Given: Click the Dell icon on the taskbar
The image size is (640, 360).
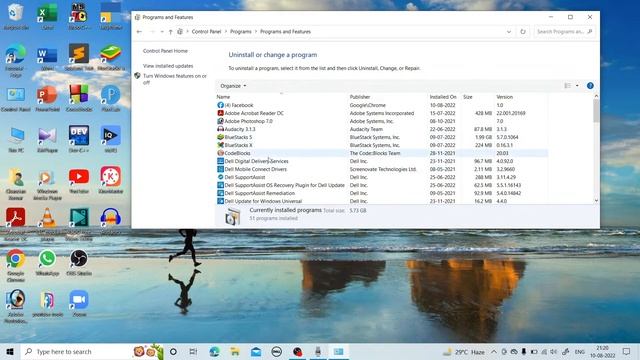Looking at the screenshot, I should (277, 351).
